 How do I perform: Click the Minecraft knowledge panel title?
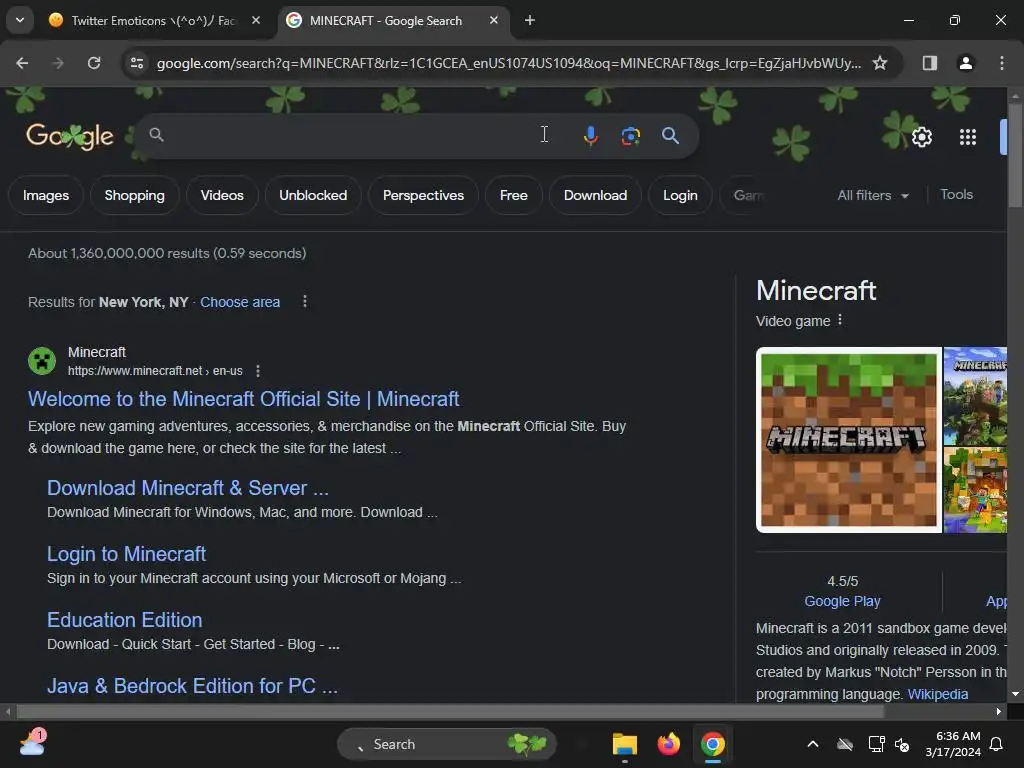pyautogui.click(x=816, y=291)
